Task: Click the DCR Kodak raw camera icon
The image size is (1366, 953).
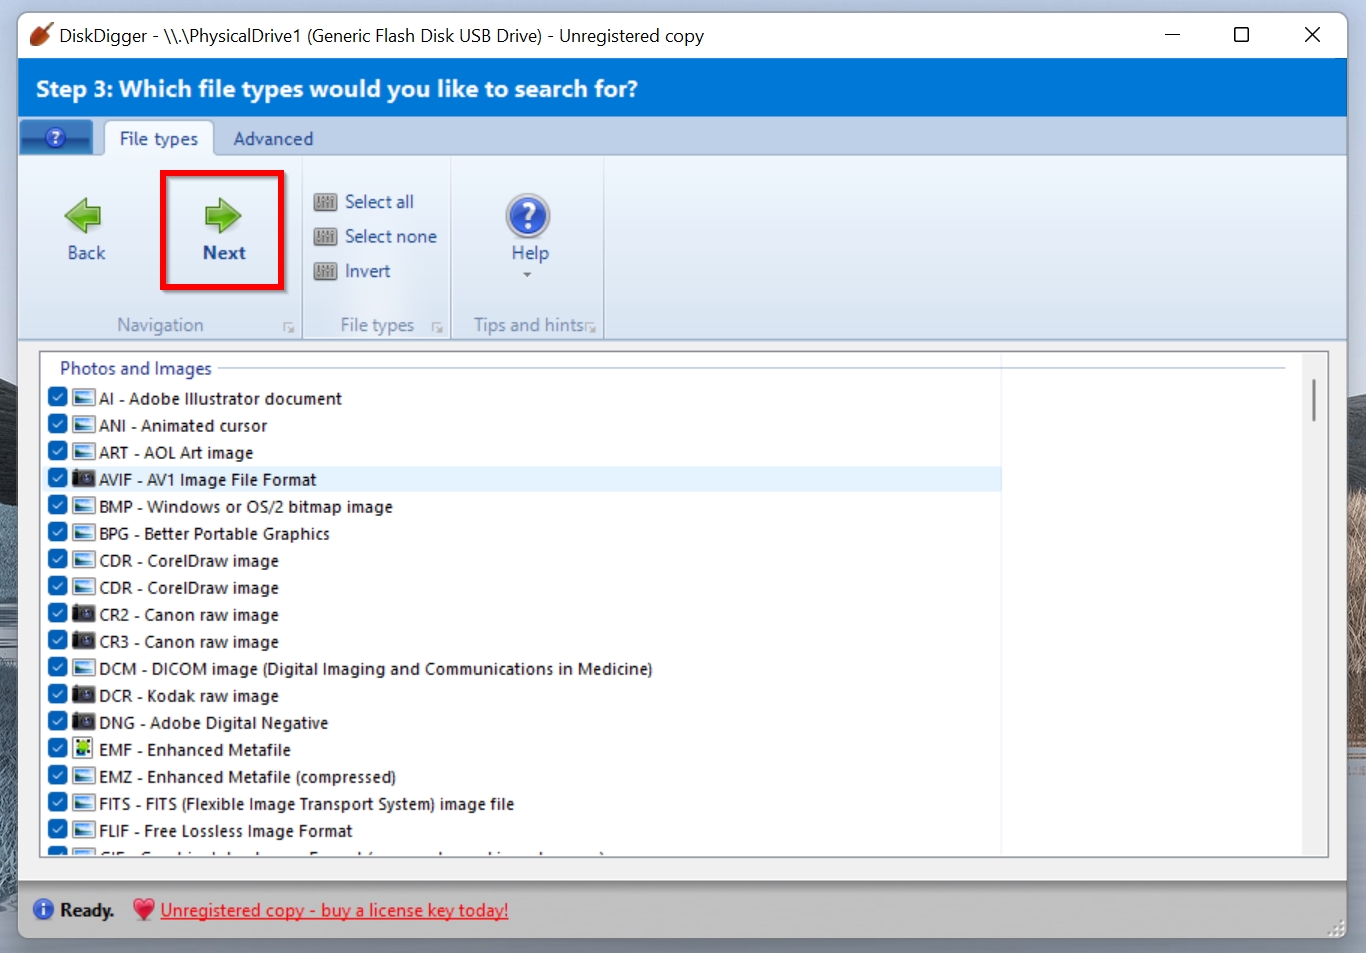Action: coord(84,695)
